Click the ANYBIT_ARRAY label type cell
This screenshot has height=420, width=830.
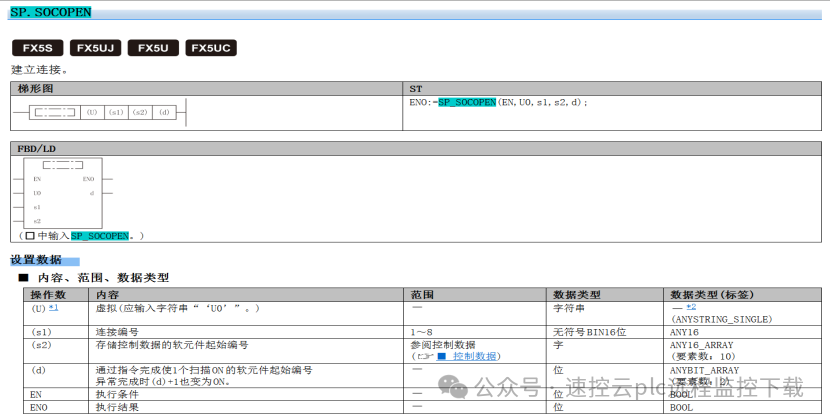[x=742, y=376]
